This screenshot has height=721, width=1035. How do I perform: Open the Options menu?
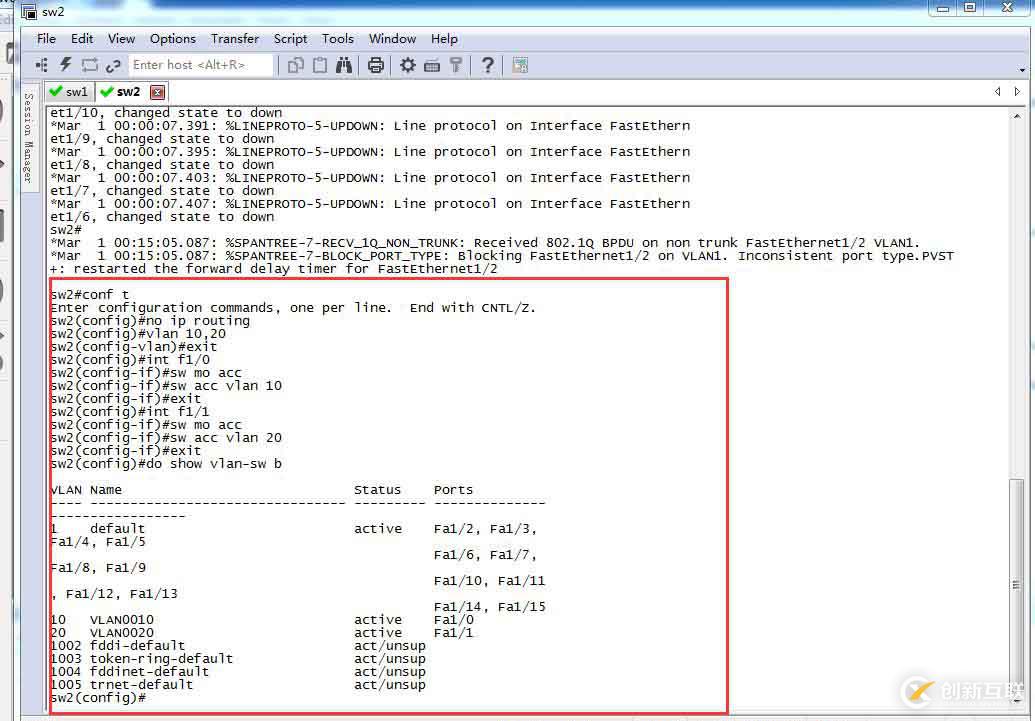pyautogui.click(x=172, y=38)
